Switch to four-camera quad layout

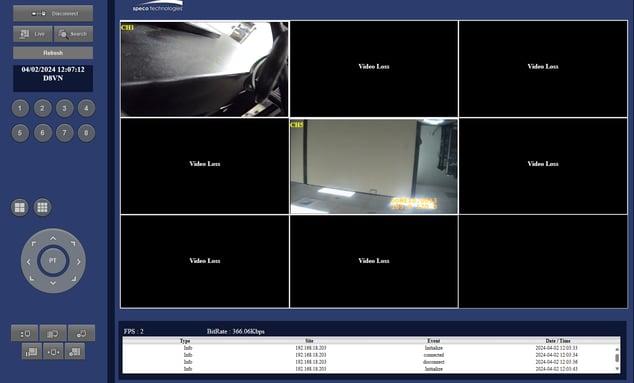click(19, 207)
